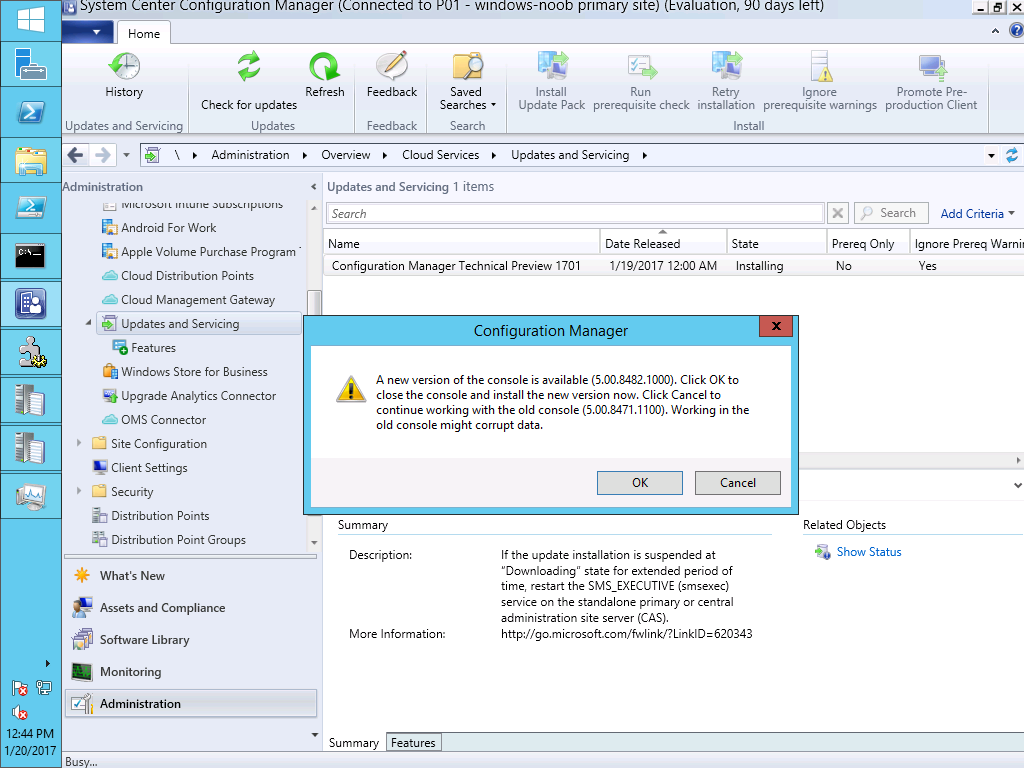
Task: Switch to the Features tab
Action: point(413,743)
